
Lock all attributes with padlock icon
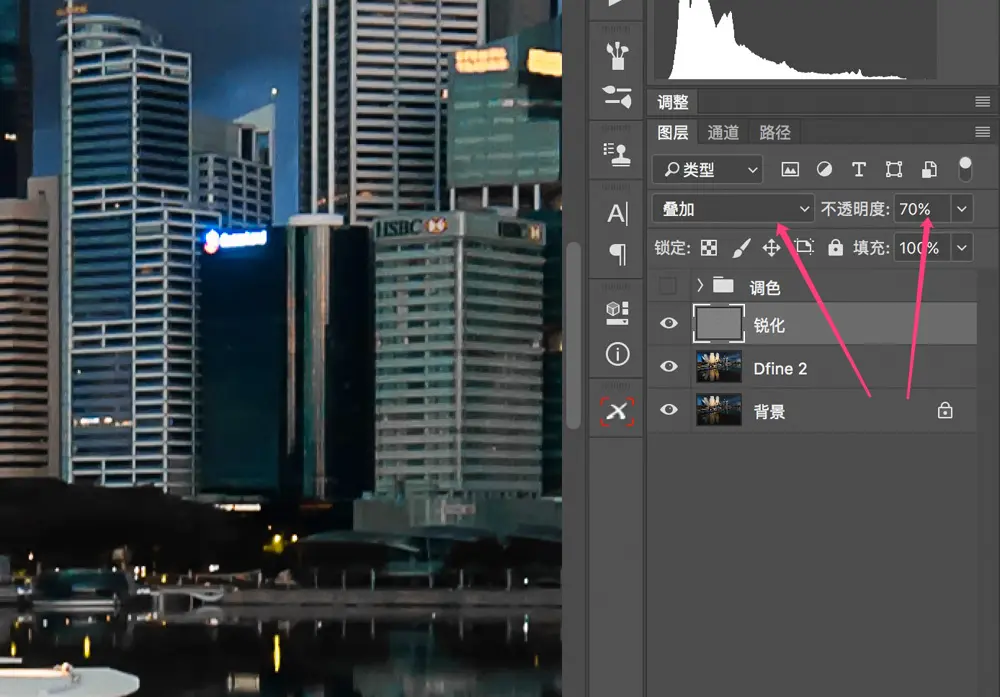click(x=835, y=247)
